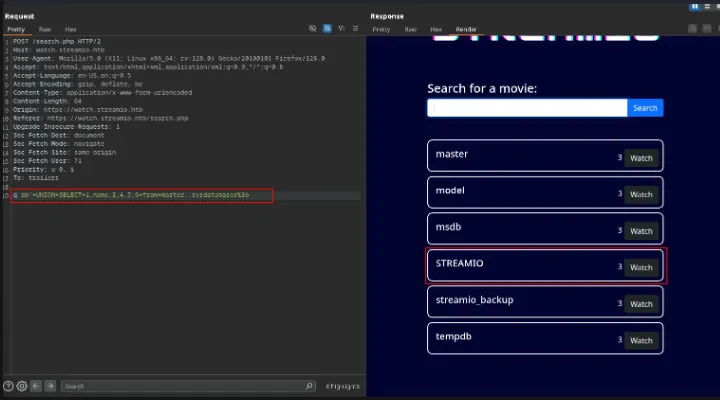Viewport: 720px width, 400px height.
Task: Select the Response Render tab
Action: (x=466, y=29)
